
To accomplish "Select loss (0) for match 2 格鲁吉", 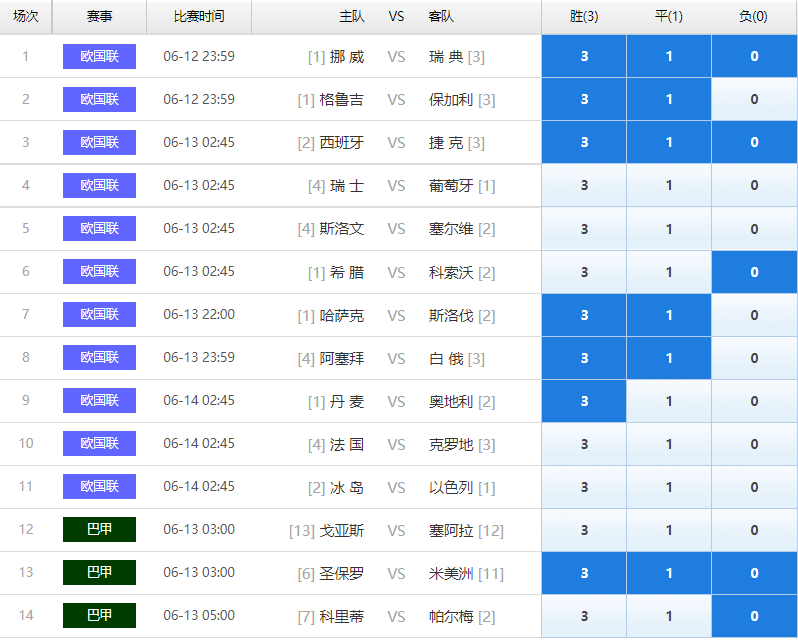I will tap(754, 99).
